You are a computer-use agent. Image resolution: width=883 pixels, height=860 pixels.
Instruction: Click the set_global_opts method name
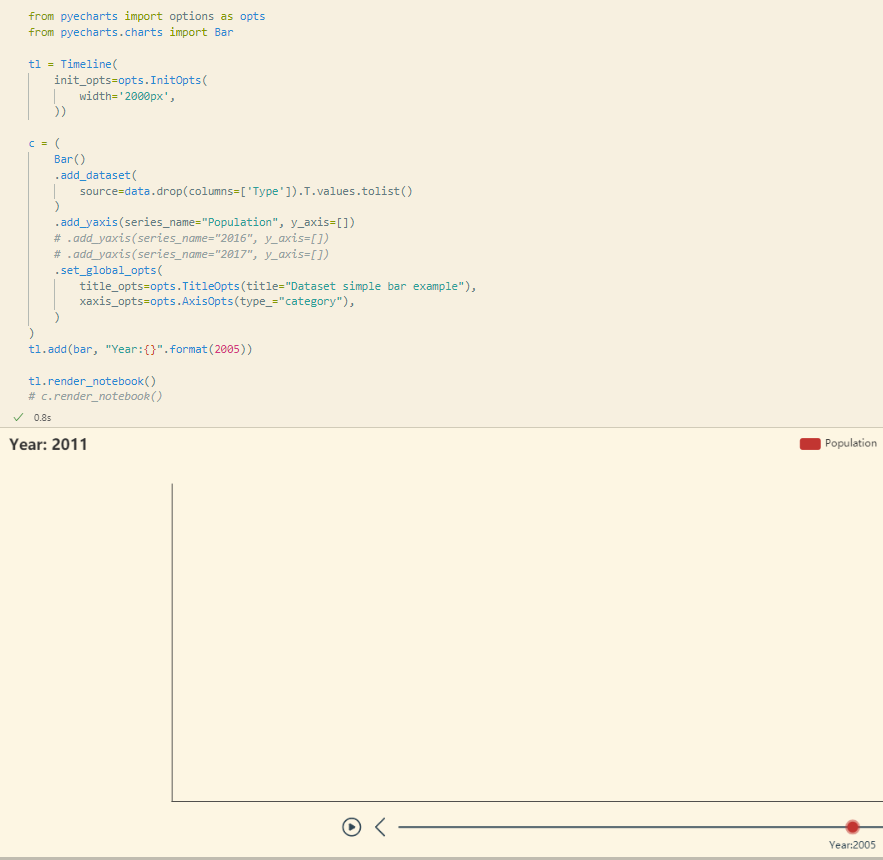coord(108,270)
